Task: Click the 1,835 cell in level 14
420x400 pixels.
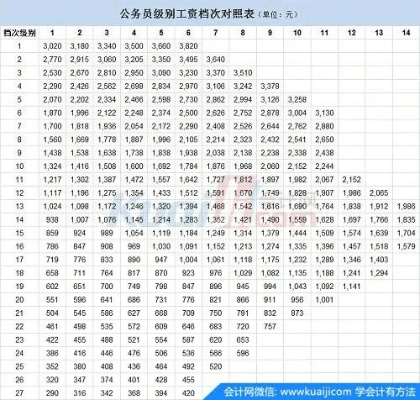Action: [x=406, y=220]
